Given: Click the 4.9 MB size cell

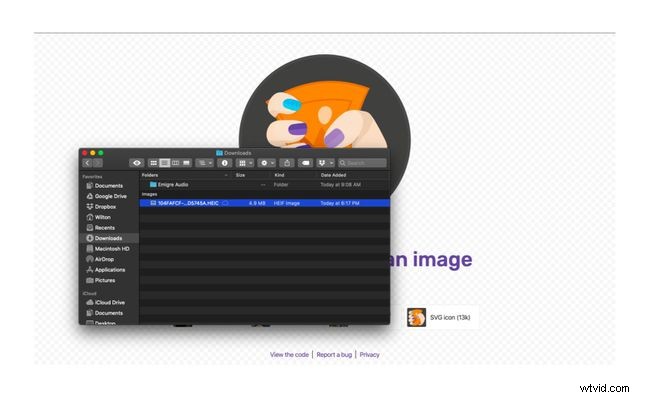Looking at the screenshot, I should tap(257, 203).
